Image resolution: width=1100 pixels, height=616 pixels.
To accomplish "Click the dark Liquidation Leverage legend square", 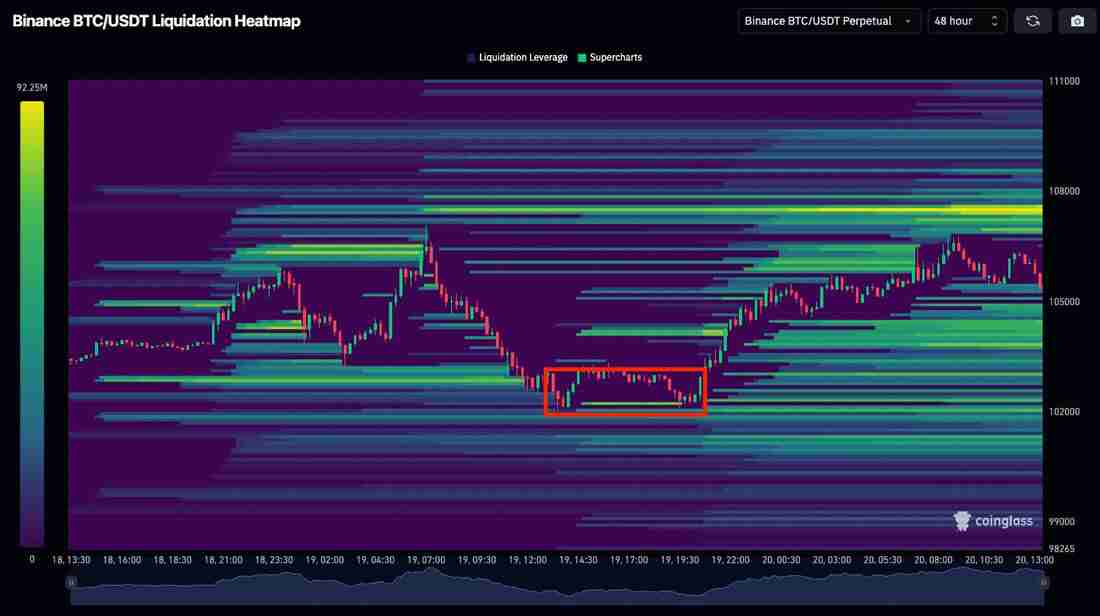I will (471, 58).
